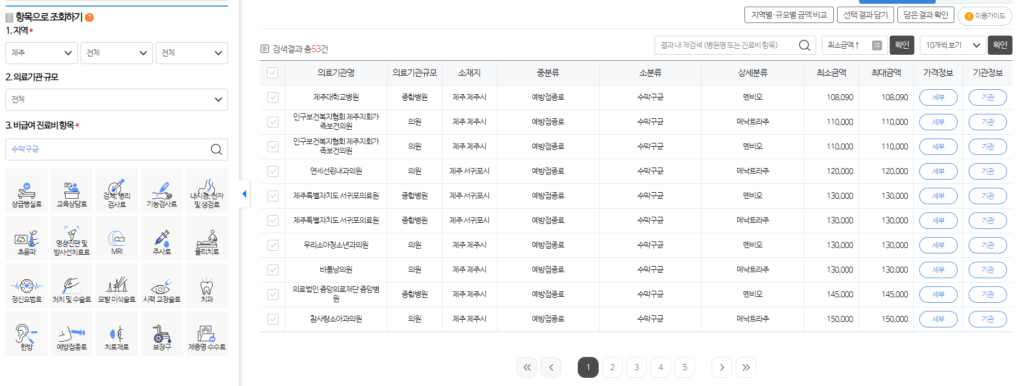Image resolution: width=1024 pixels, height=386 pixels.
Task: Expand the 의료기관 규모 전체 dropdown
Action: coord(116,100)
